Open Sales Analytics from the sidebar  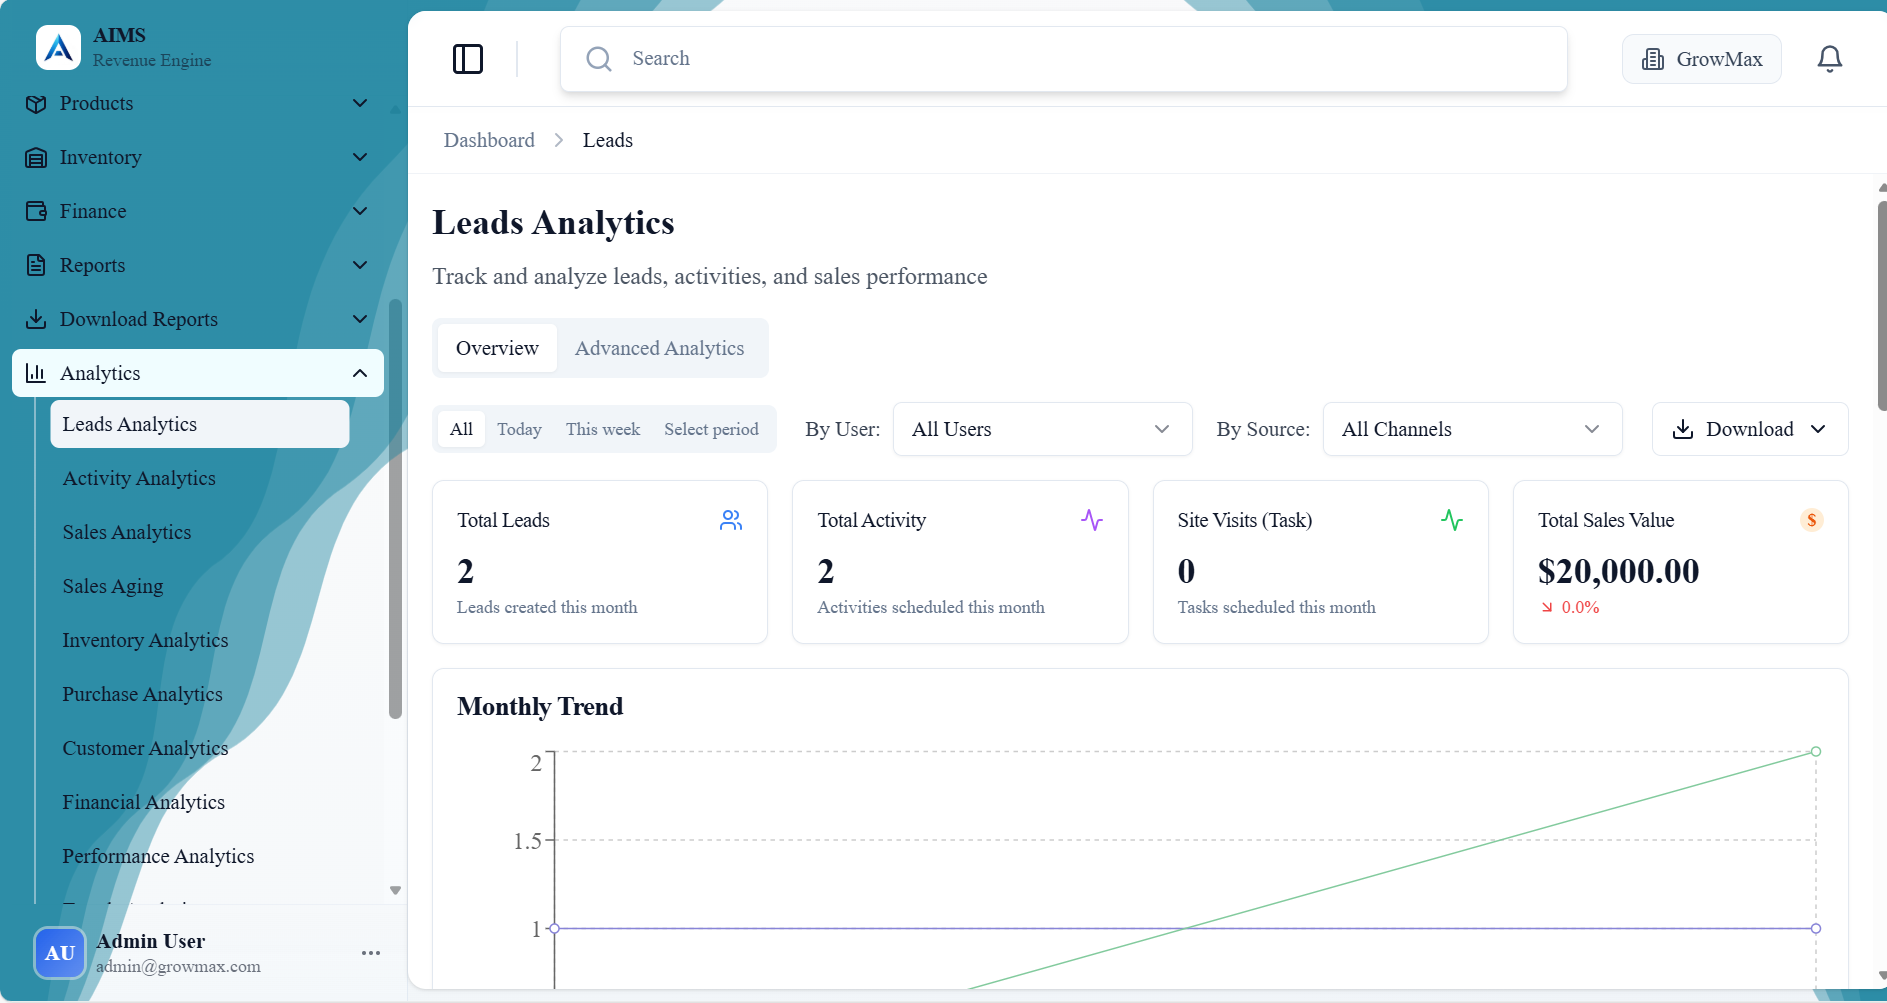[127, 532]
